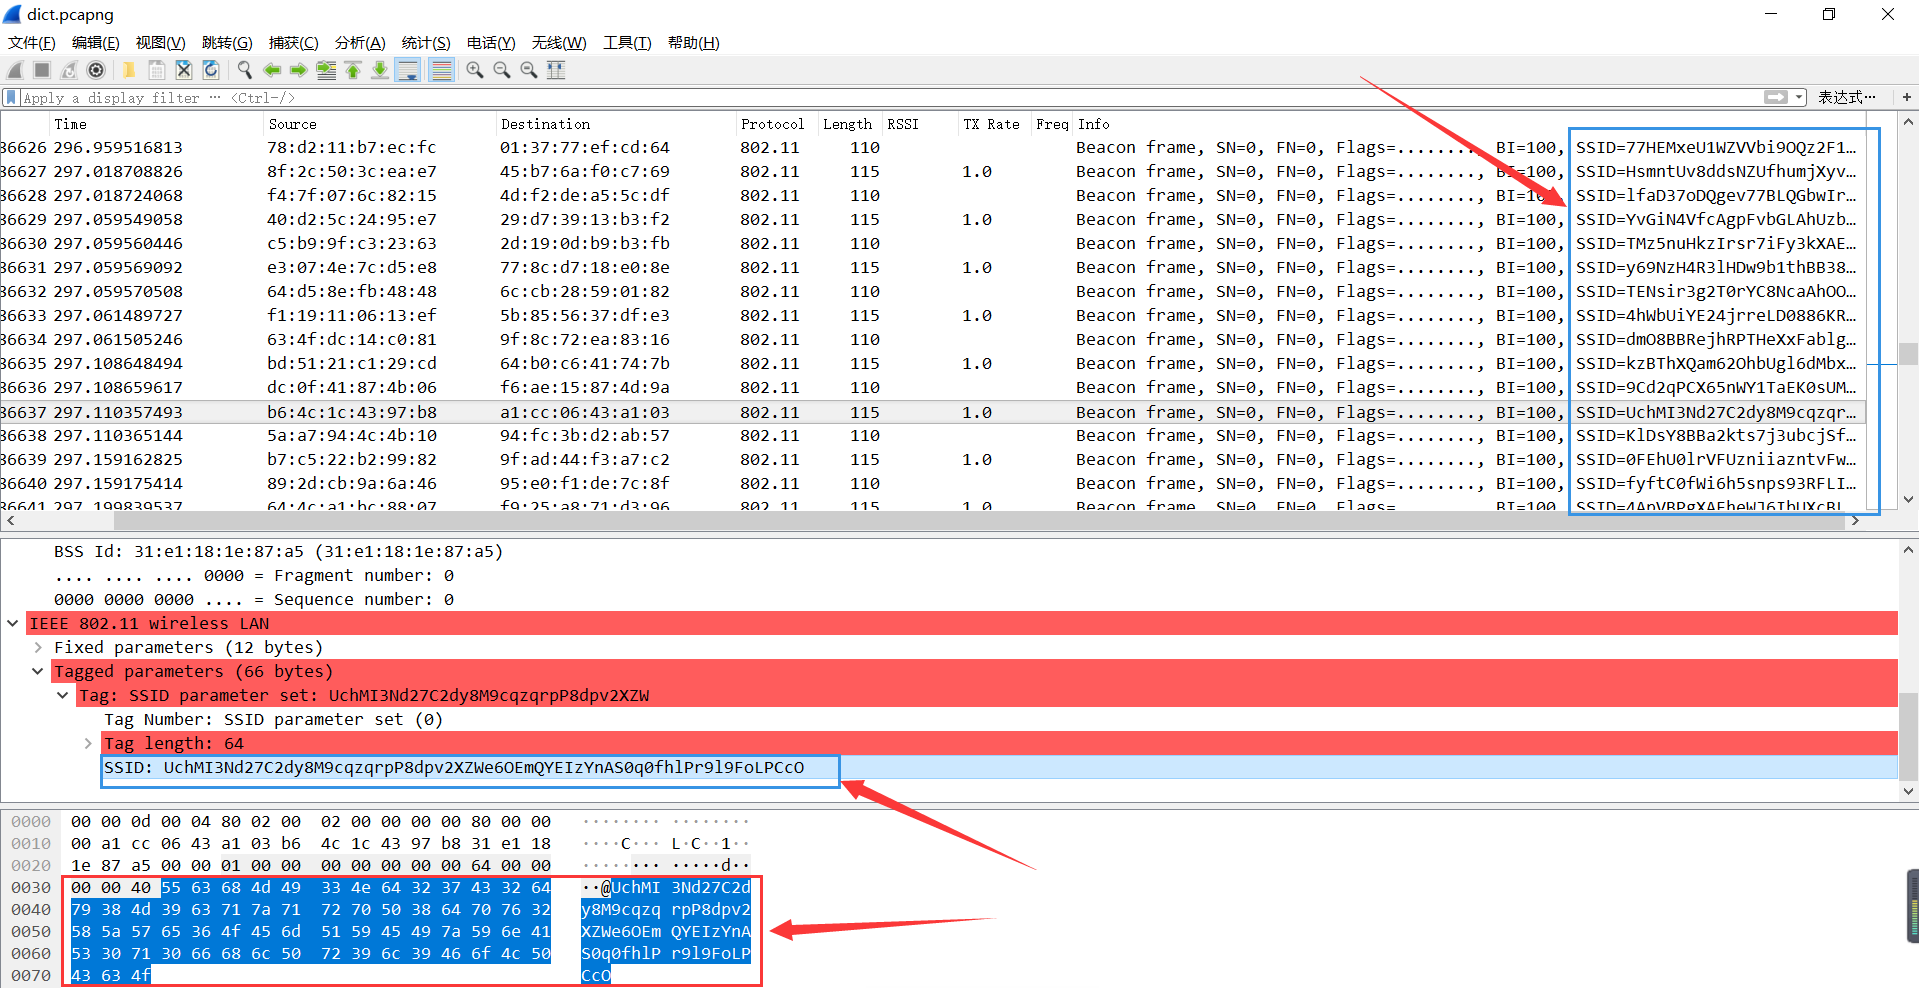Screen dimensions: 1919x988
Task: Open the 无线(W) menu
Action: [x=558, y=43]
